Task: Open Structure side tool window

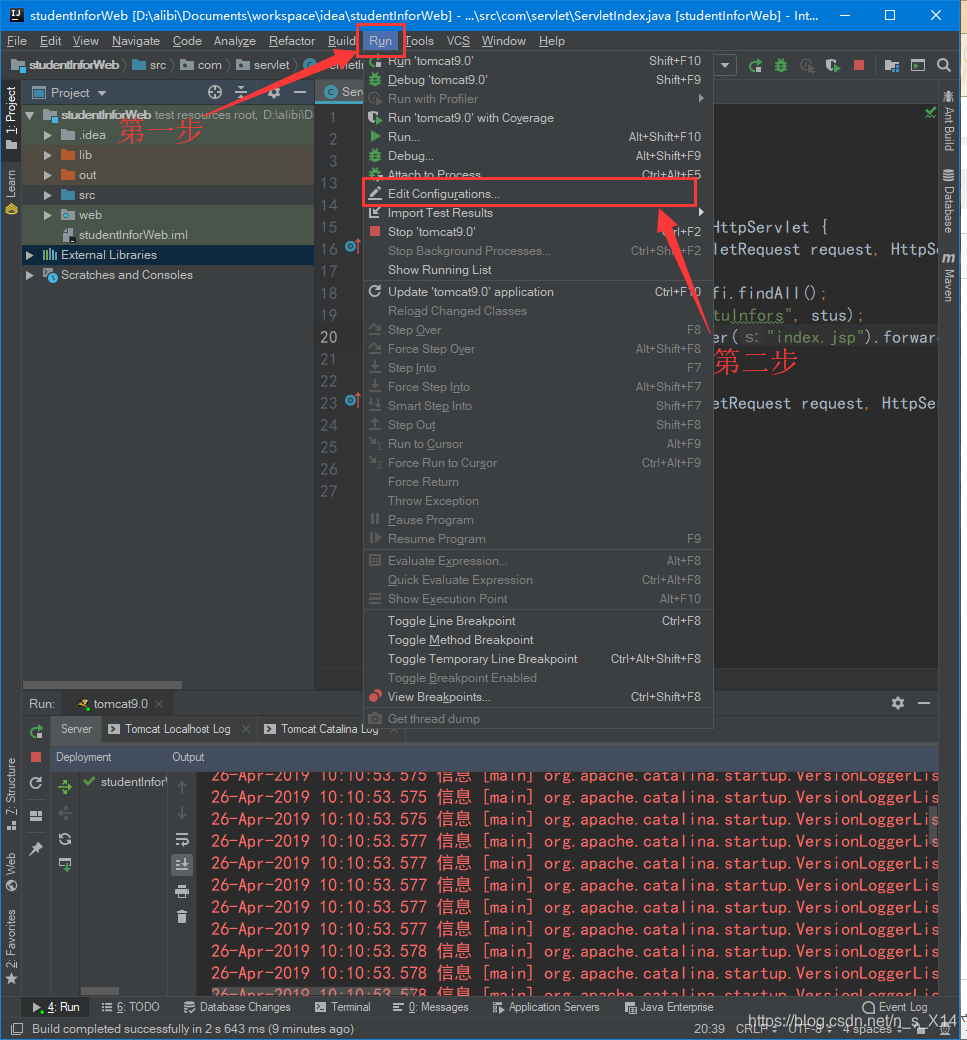Action: [x=11, y=795]
